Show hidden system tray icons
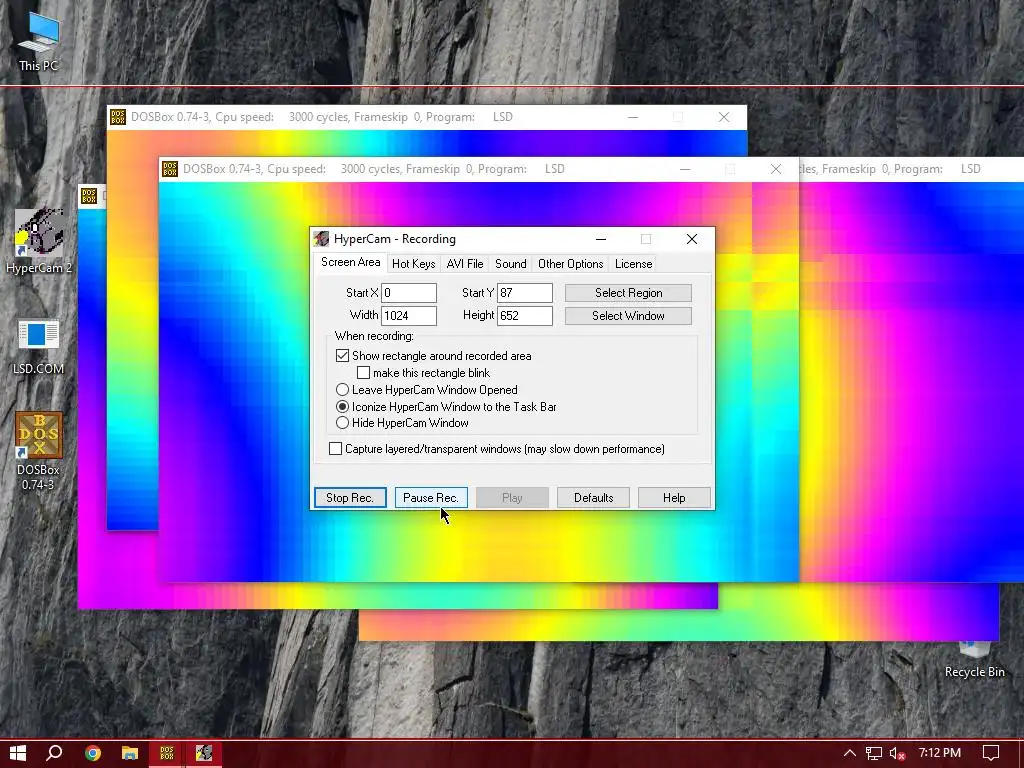Screen dimensions: 1024x768 (849, 753)
